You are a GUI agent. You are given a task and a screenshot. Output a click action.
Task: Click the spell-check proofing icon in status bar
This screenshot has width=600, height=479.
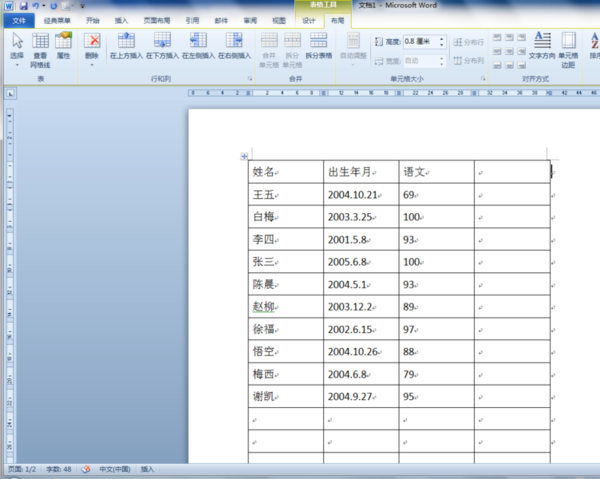86,469
